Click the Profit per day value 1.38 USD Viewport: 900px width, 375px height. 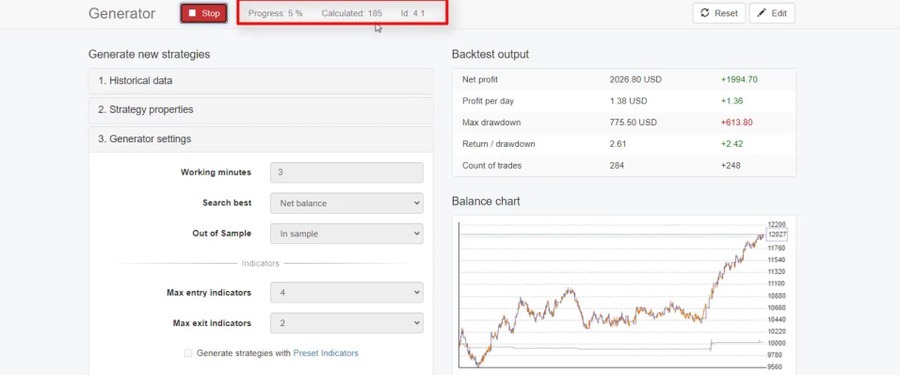(628, 101)
